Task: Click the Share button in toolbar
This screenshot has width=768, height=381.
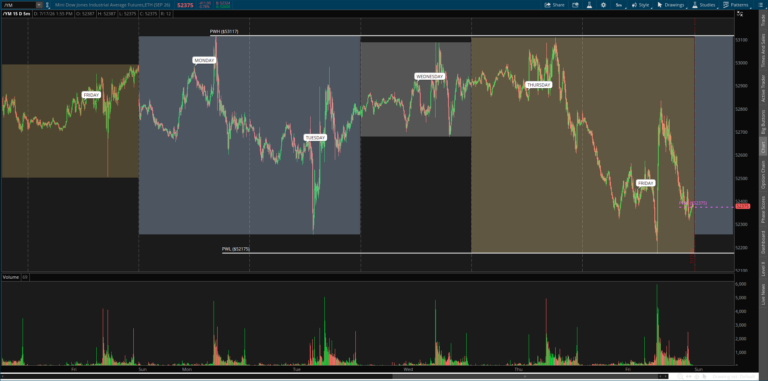Action: [554, 5]
